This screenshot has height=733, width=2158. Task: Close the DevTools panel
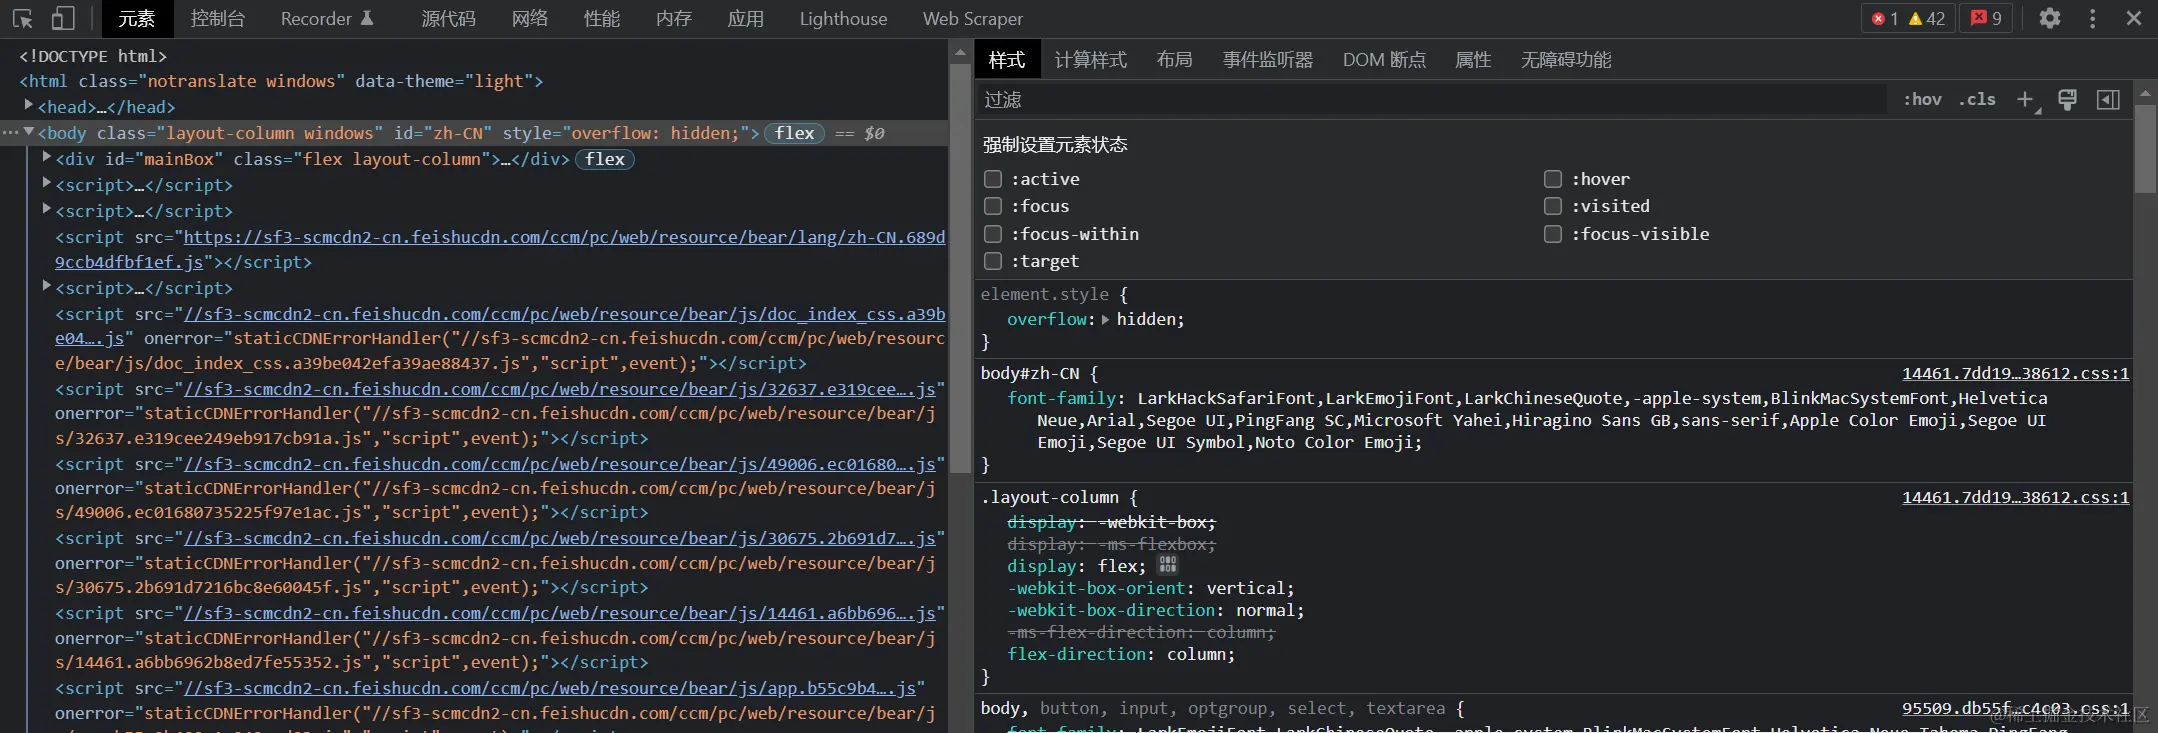2134,18
